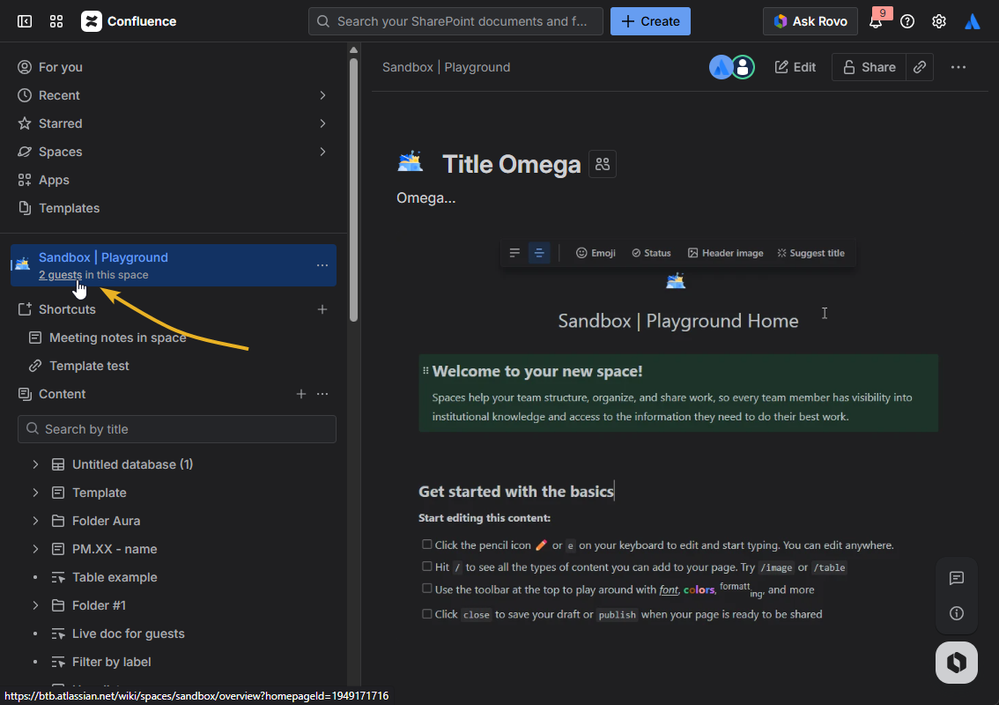Click the Content section heading
Viewport: 999px width, 705px height.
(x=62, y=394)
